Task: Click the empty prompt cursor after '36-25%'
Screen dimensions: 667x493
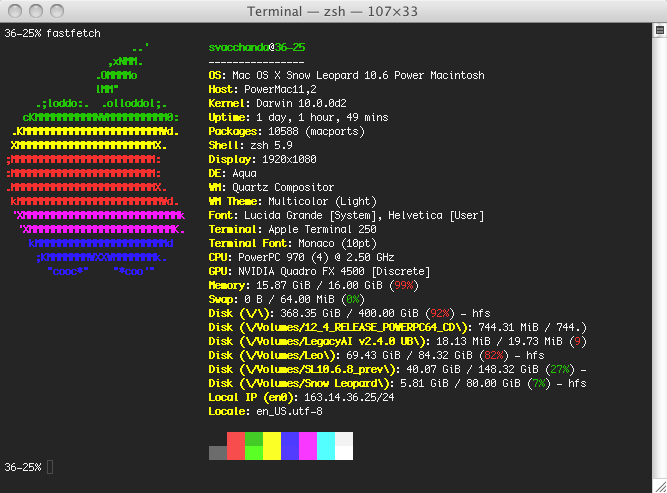Action: point(50,467)
